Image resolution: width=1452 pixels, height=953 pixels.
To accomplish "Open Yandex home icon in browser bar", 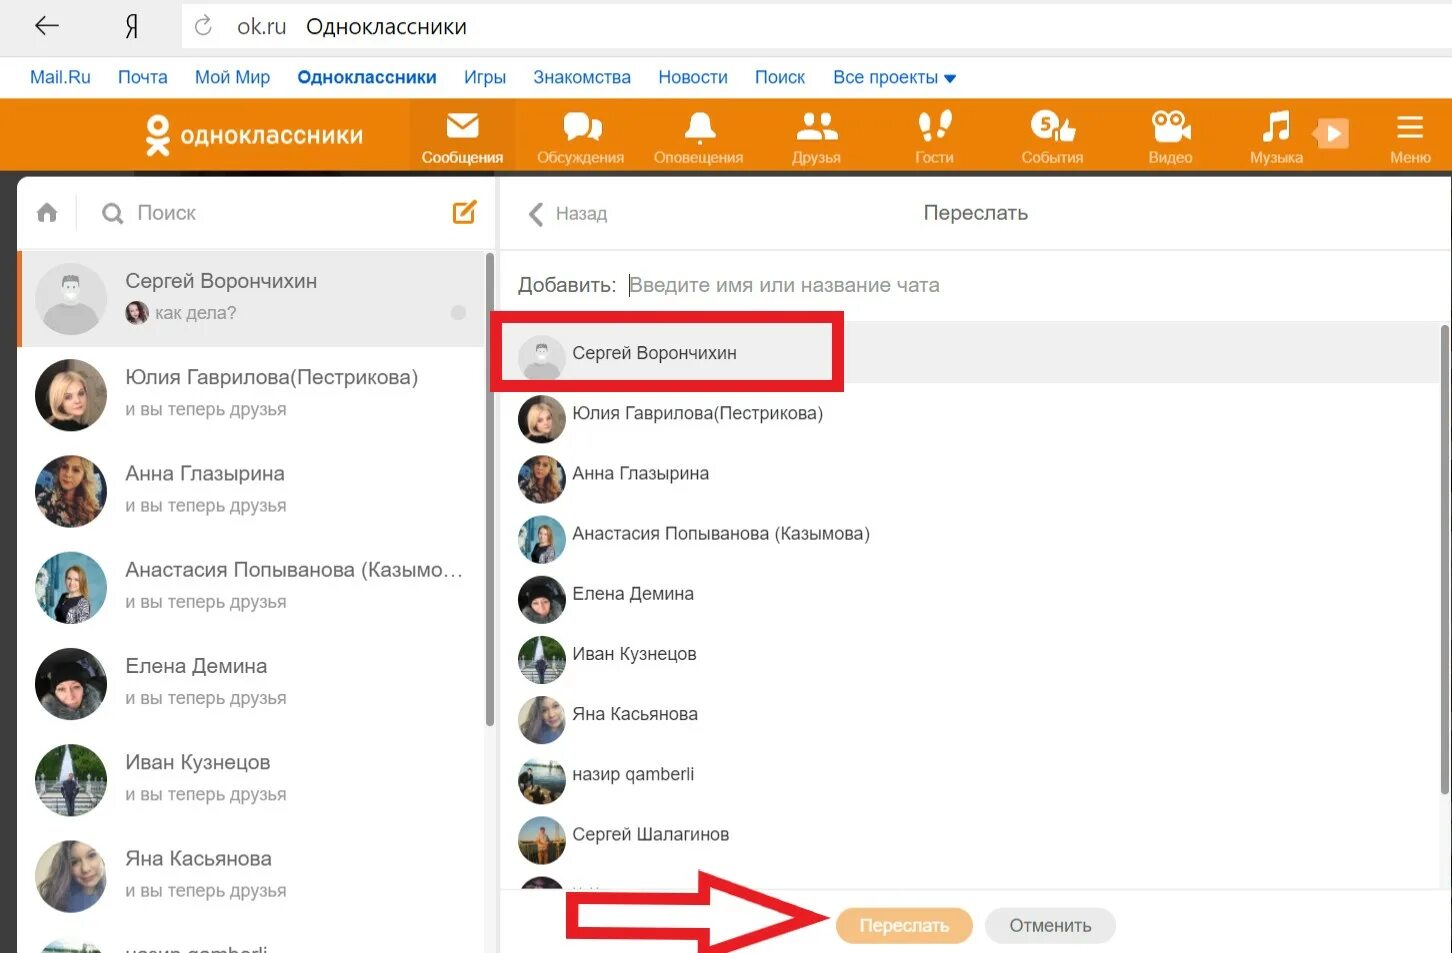I will 131,27.
